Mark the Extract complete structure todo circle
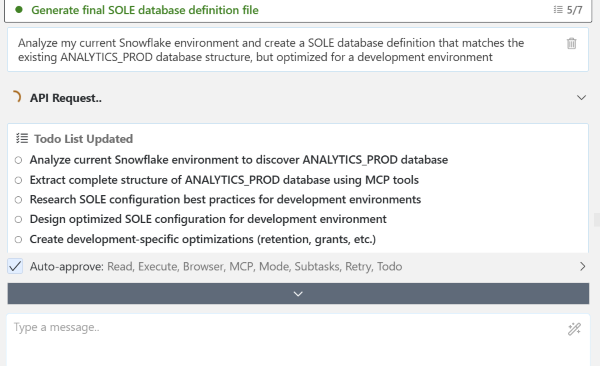600x366 pixels. tap(18, 180)
